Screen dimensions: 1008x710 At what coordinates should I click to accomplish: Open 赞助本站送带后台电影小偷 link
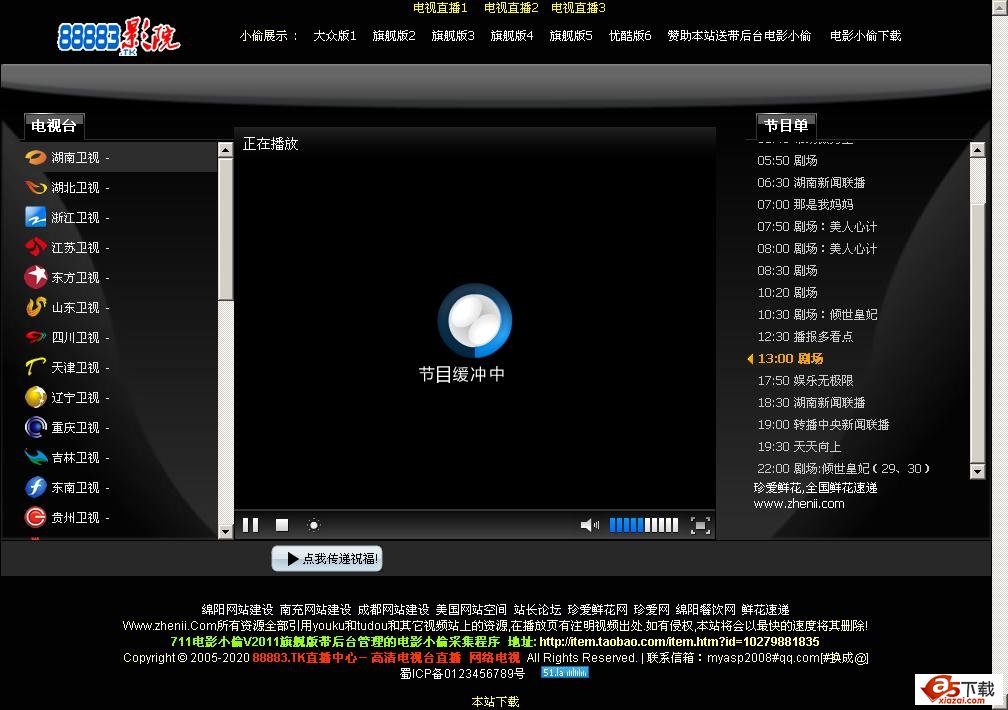point(739,36)
